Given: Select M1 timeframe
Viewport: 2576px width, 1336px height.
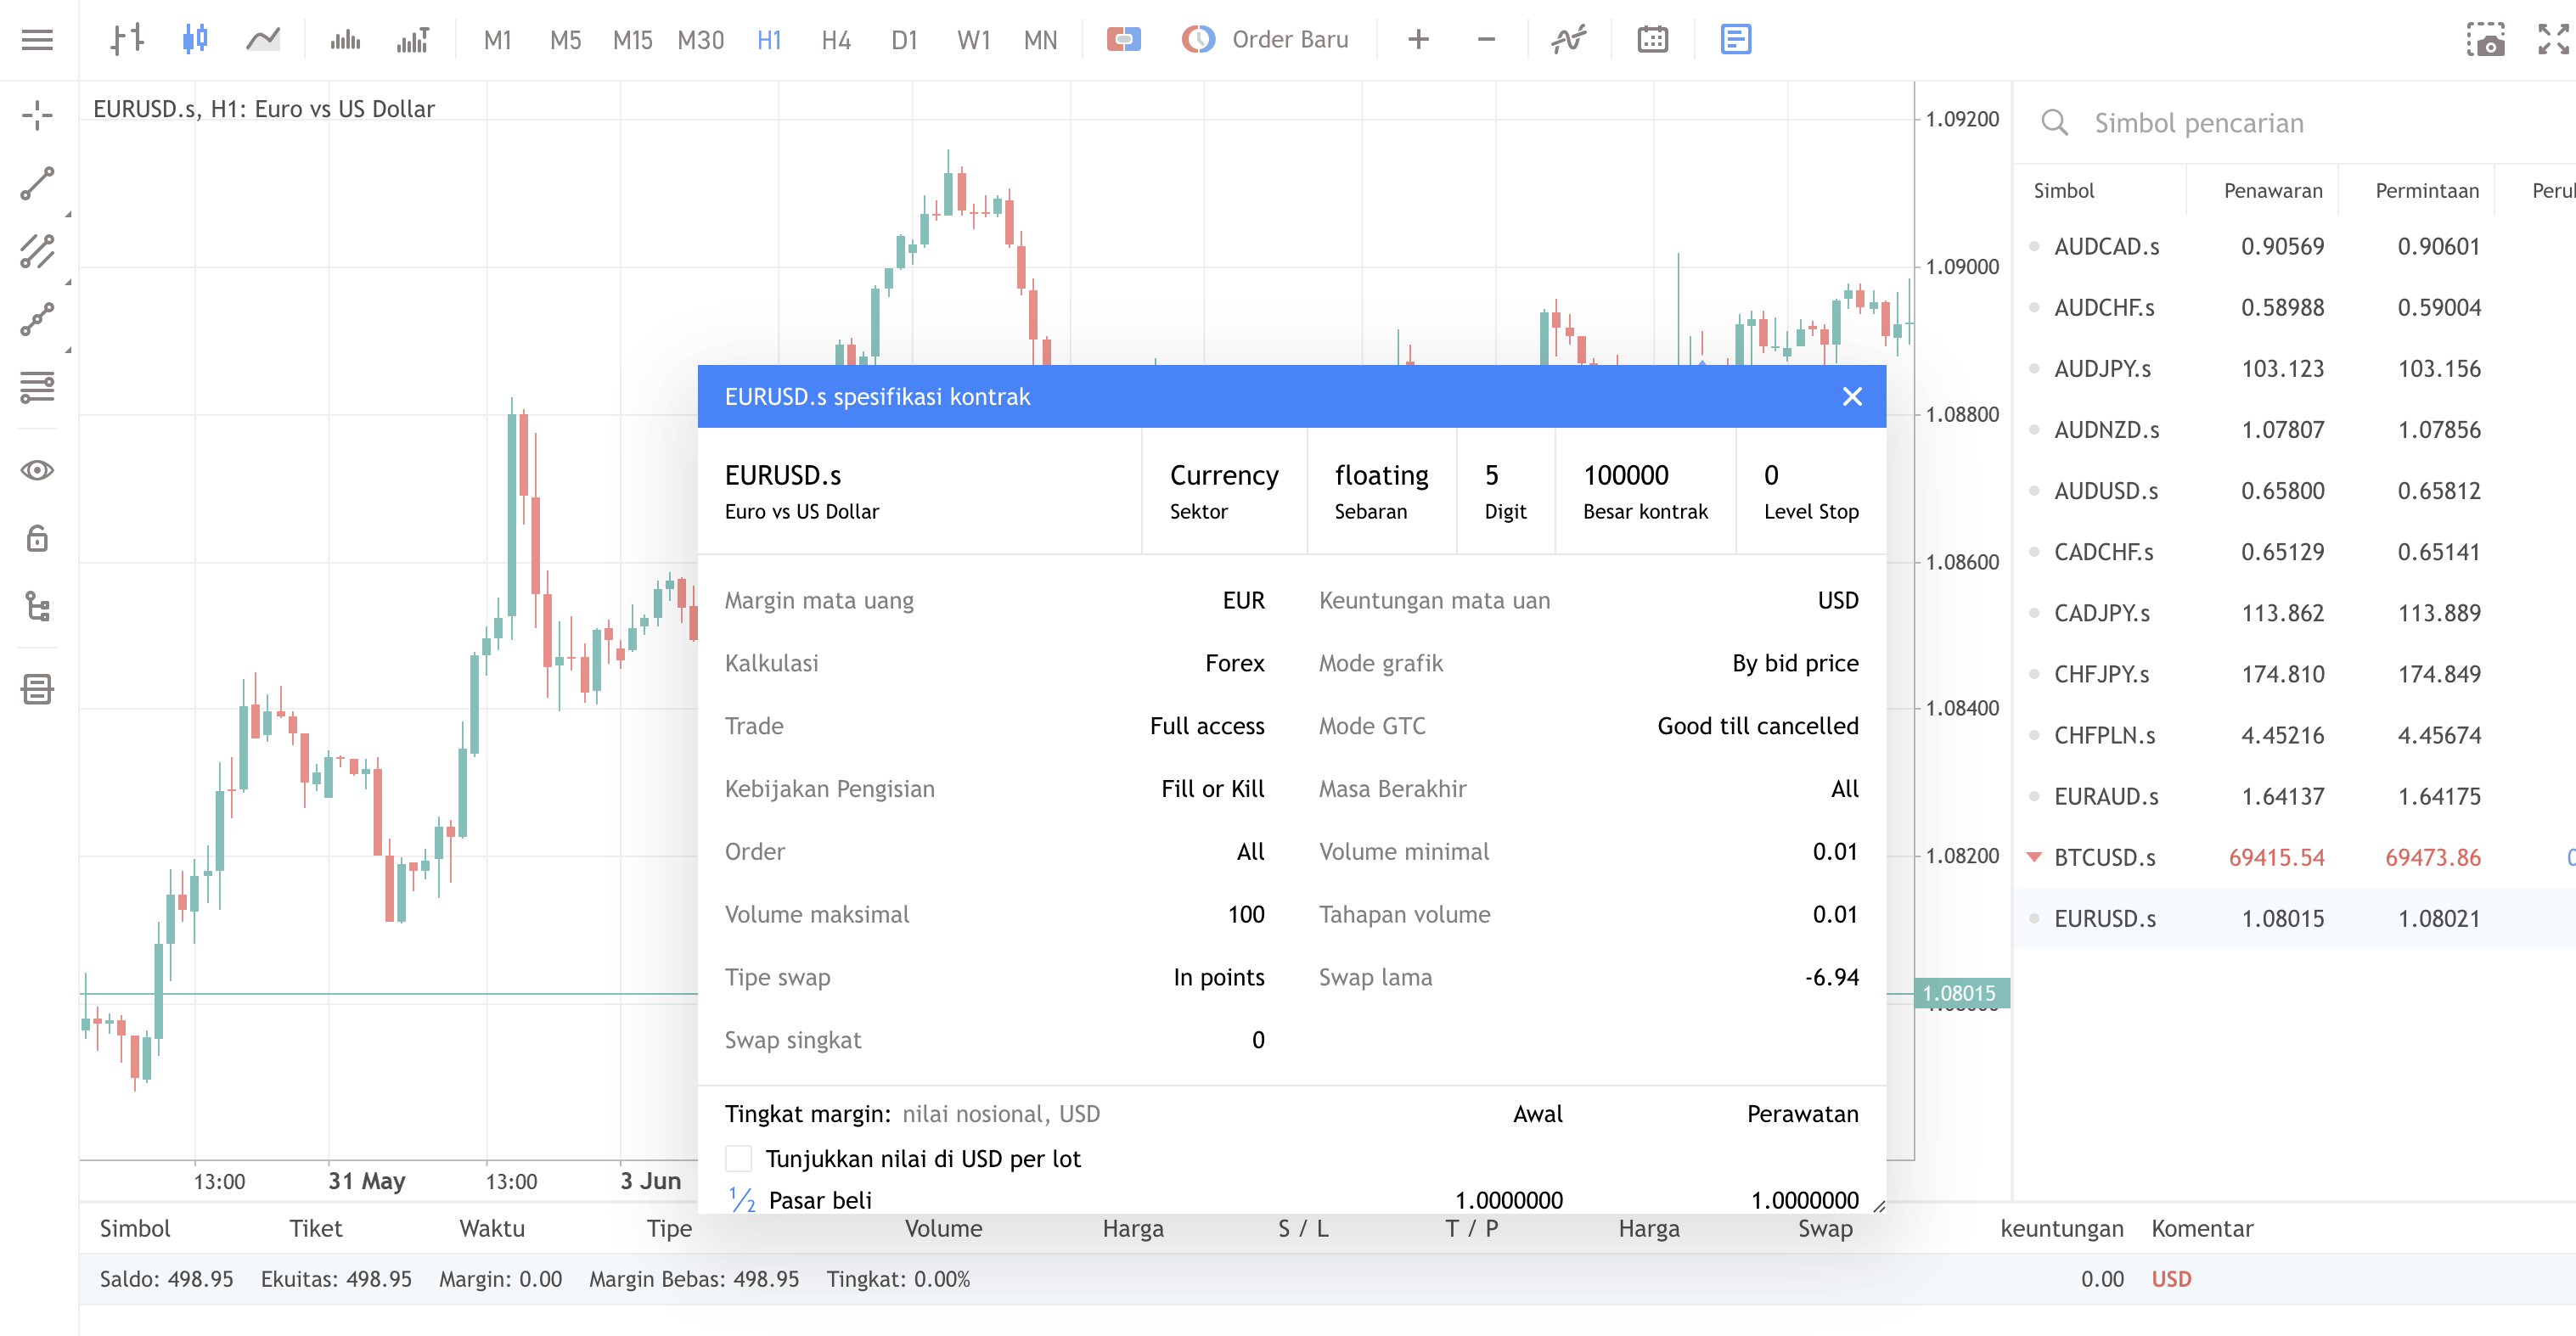Looking at the screenshot, I should [497, 40].
